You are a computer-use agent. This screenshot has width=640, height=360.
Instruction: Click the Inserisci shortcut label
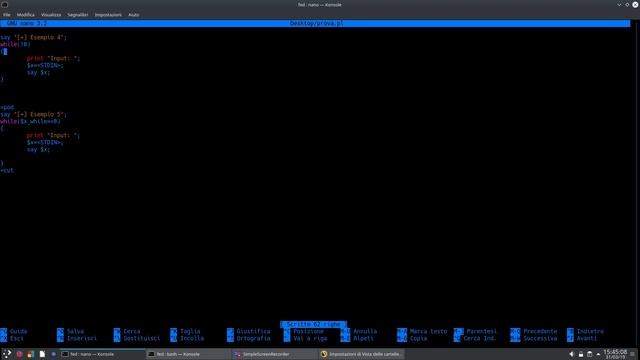(x=82, y=338)
